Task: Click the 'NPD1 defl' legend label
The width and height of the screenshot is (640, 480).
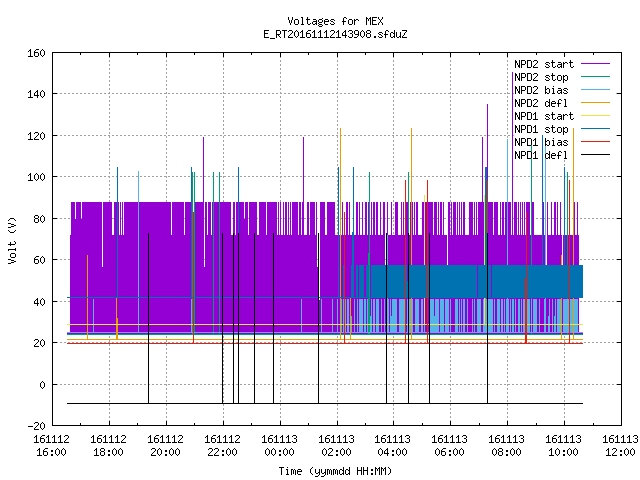Action: [x=541, y=156]
